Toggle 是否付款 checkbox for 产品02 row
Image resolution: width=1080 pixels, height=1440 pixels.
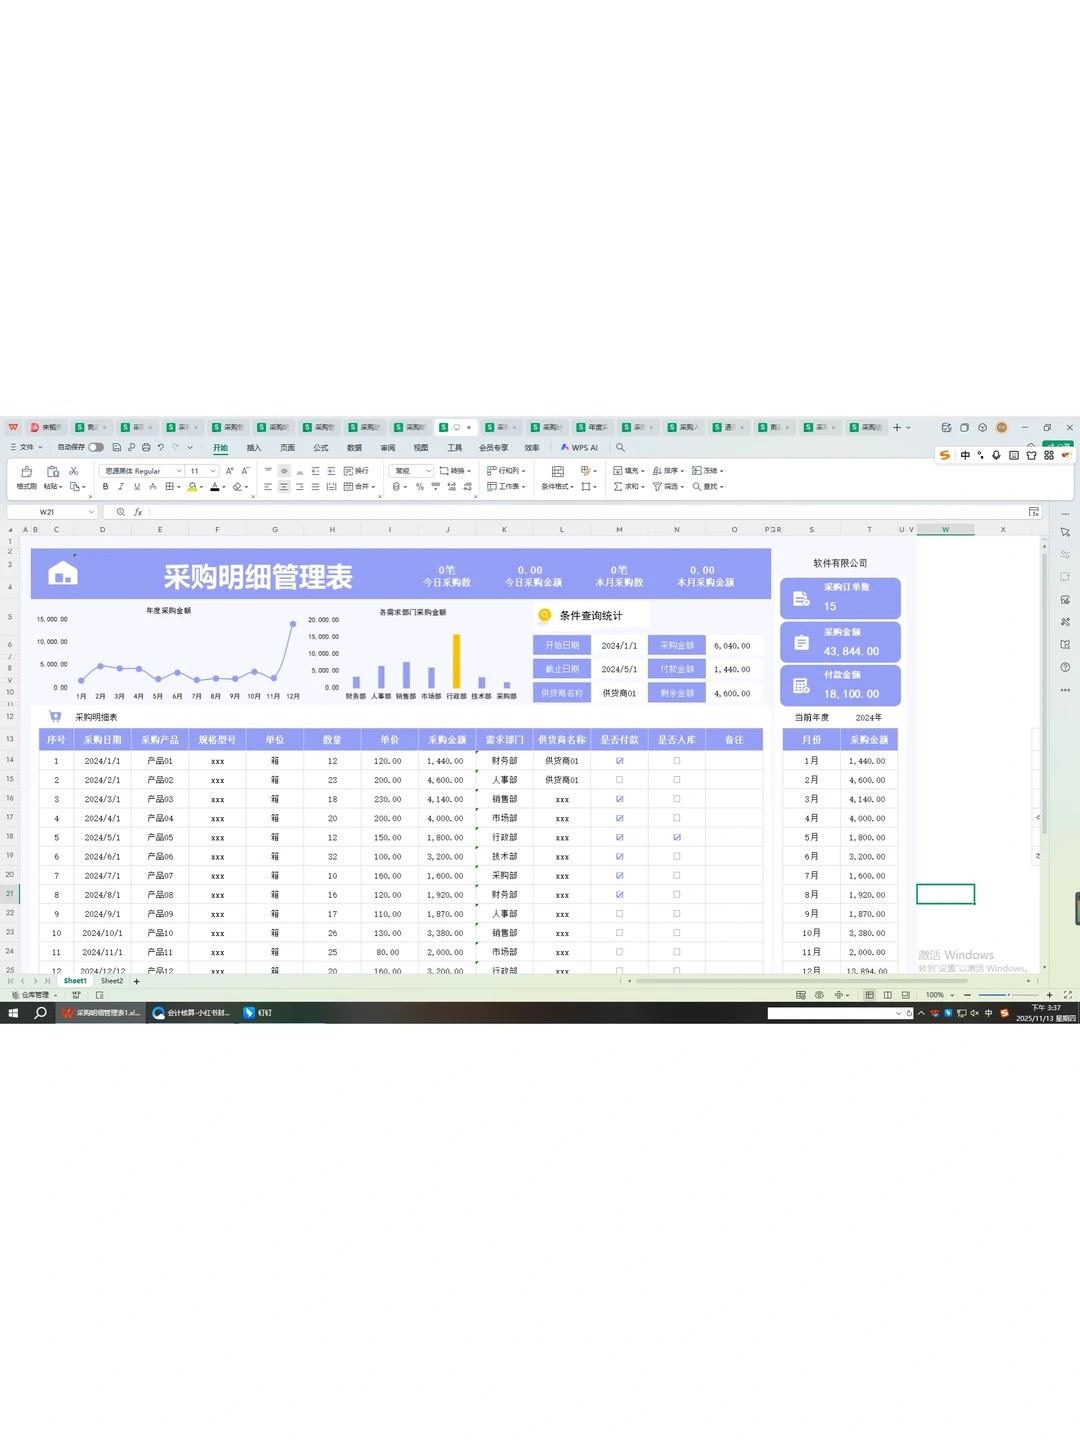620,780
